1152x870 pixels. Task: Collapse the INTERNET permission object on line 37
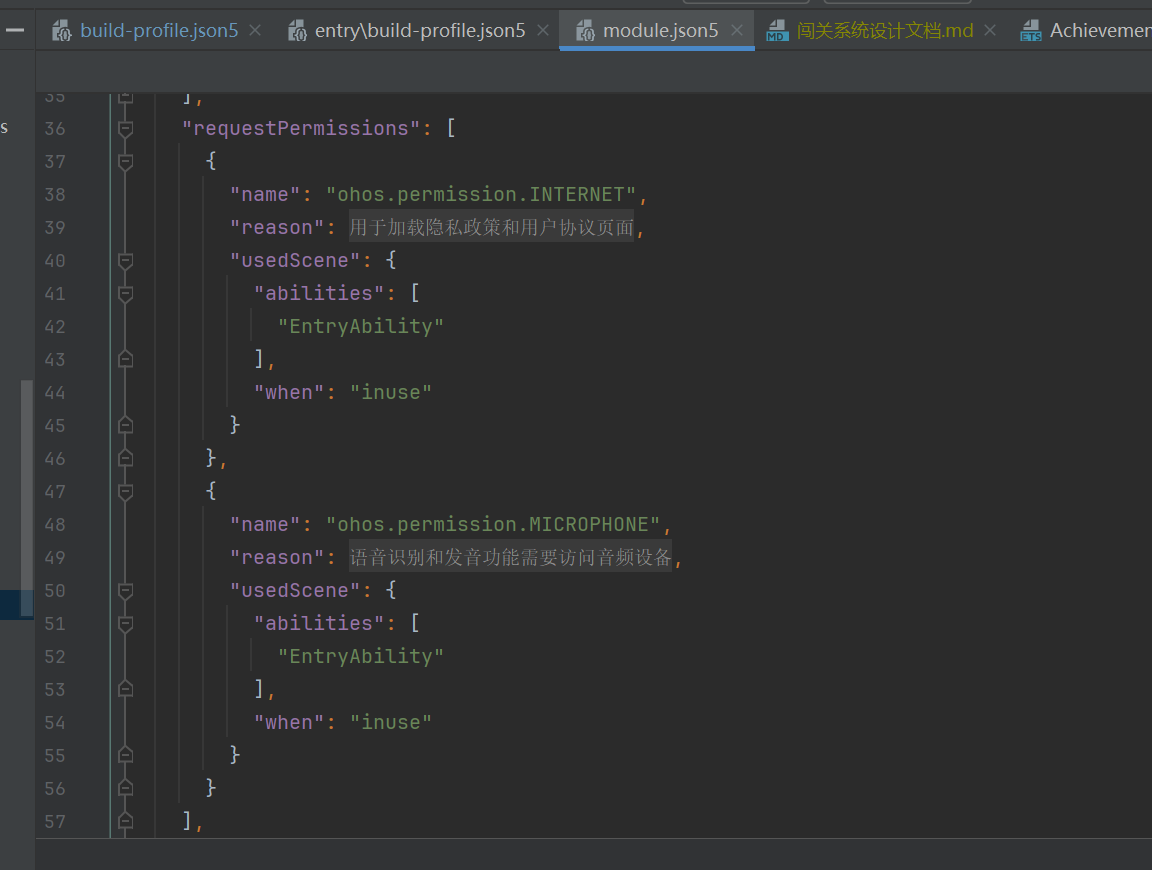click(126, 162)
